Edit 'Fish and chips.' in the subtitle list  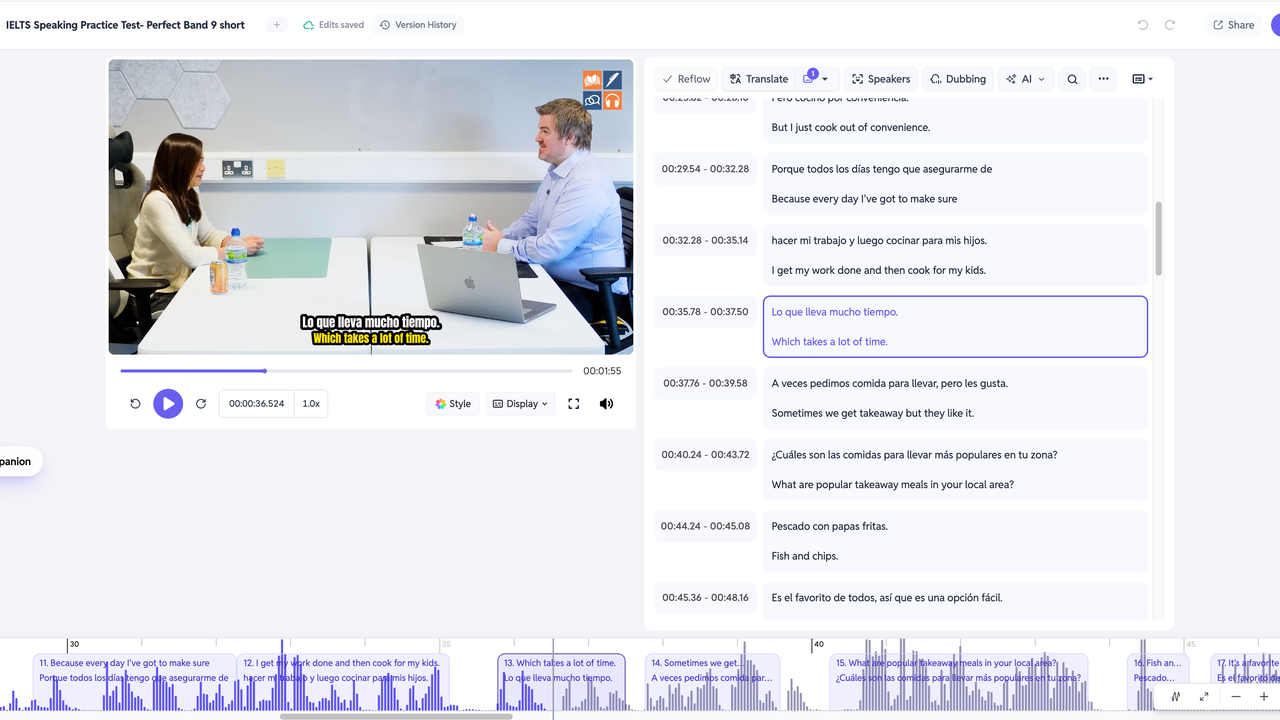805,556
